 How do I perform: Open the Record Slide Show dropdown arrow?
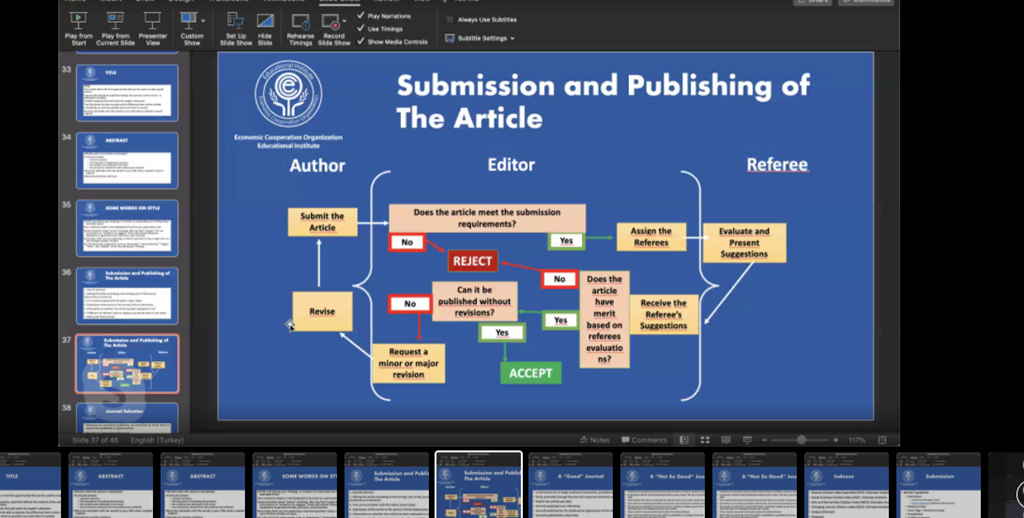pos(344,21)
